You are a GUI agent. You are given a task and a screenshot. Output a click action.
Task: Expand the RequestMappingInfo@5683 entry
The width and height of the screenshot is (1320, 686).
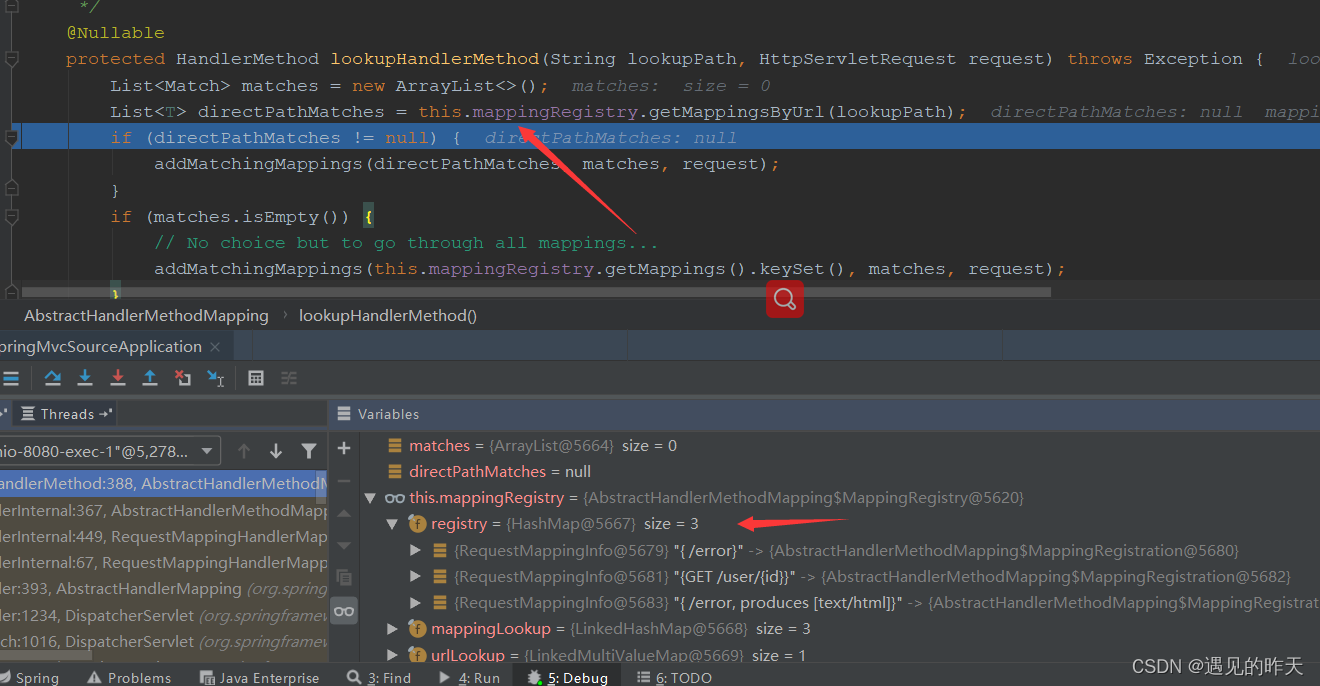tap(416, 602)
